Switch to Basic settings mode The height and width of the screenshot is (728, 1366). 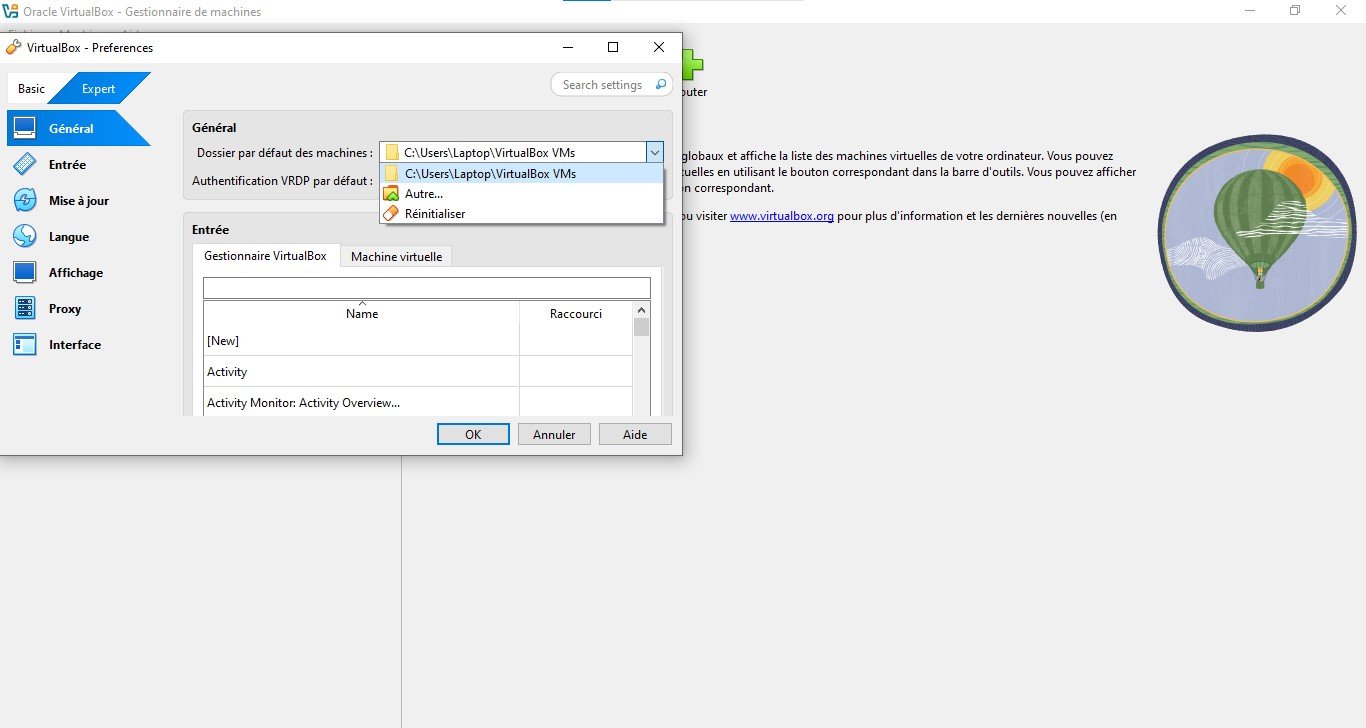coord(31,89)
